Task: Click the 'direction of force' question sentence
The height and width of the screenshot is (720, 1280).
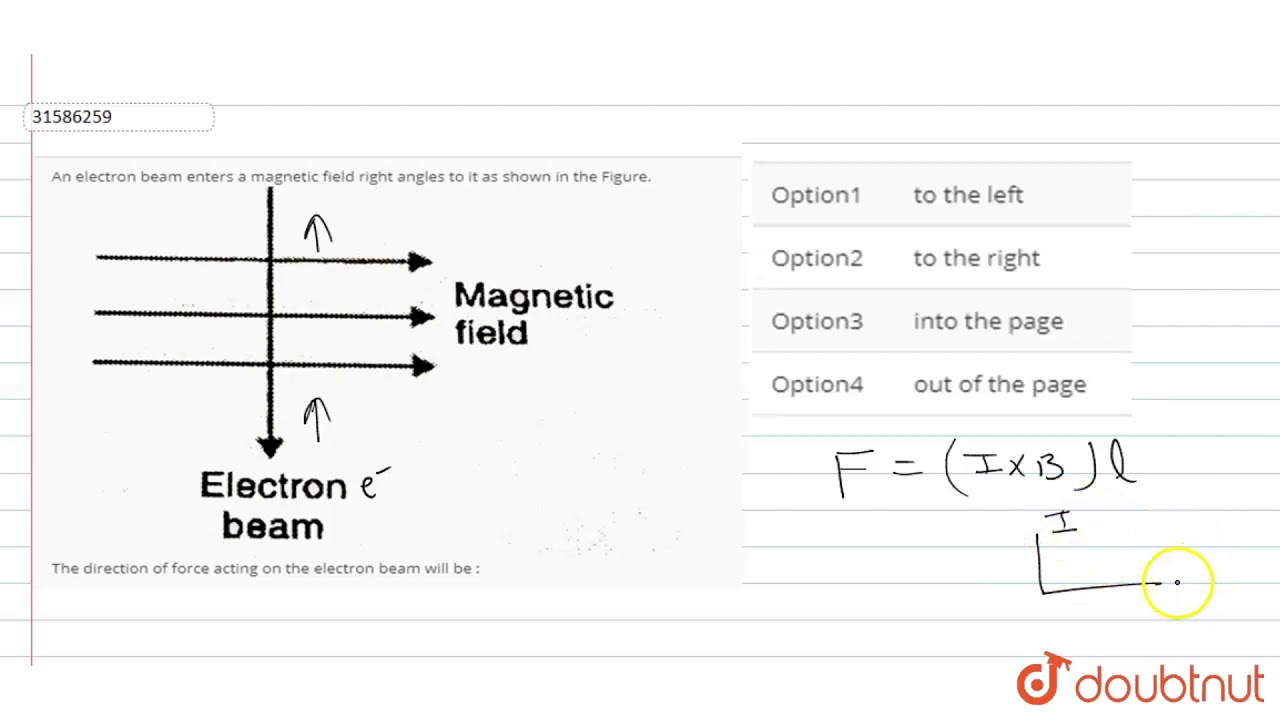Action: tap(266, 568)
